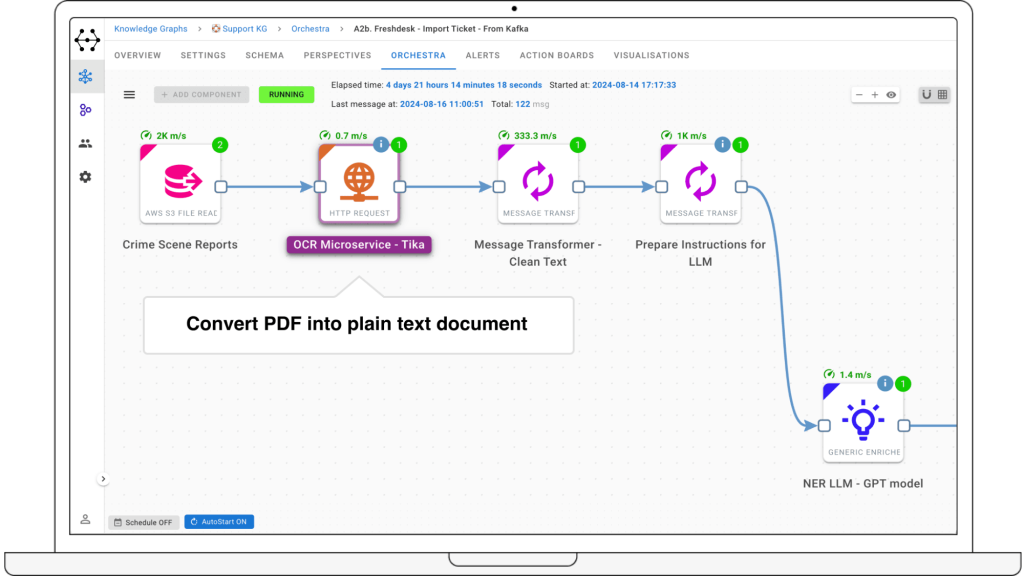This screenshot has height=576, width=1024.
Task: Open the settings gear in the sidebar
Action: coord(86,177)
